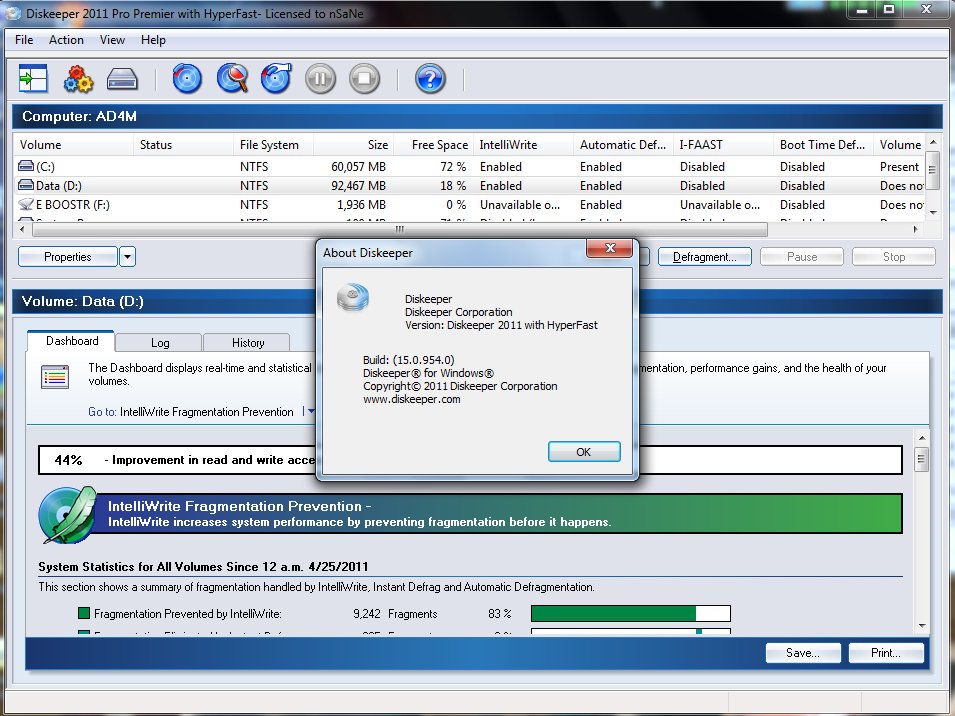The width and height of the screenshot is (955, 716).
Task: Sort by the IntelliWrite column header
Action: [523, 145]
